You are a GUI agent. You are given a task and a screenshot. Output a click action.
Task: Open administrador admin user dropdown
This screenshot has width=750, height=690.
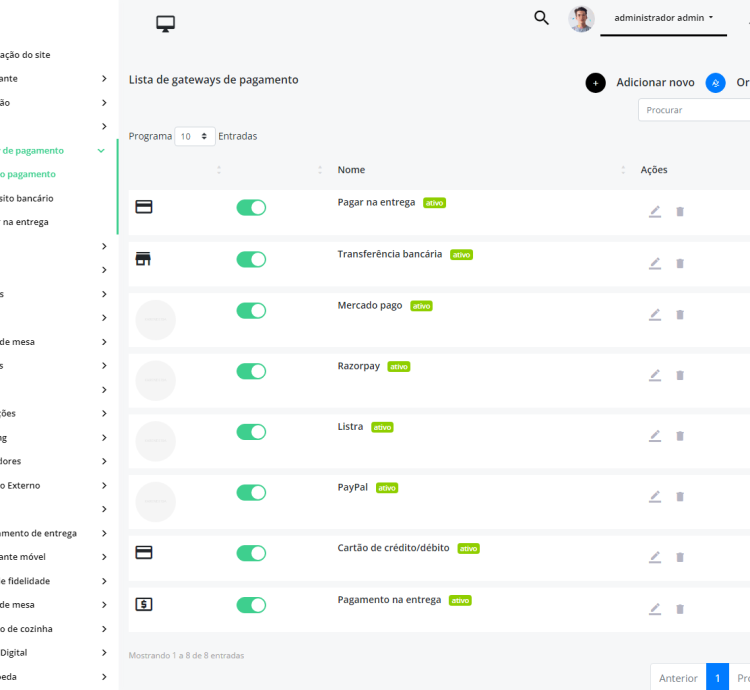[x=663, y=18]
